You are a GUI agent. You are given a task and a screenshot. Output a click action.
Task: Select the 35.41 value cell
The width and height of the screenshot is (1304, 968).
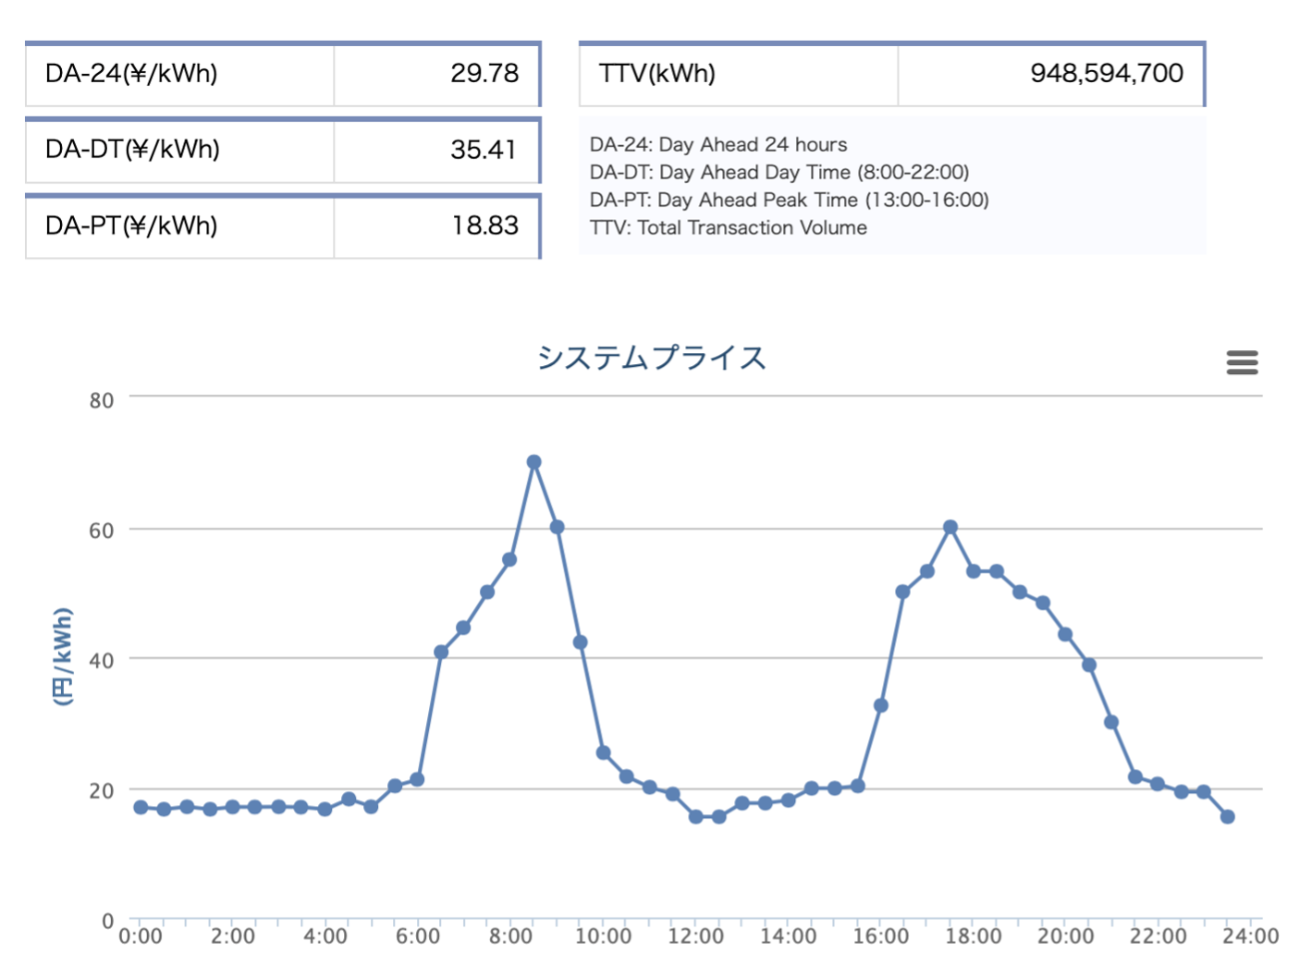coord(437,150)
